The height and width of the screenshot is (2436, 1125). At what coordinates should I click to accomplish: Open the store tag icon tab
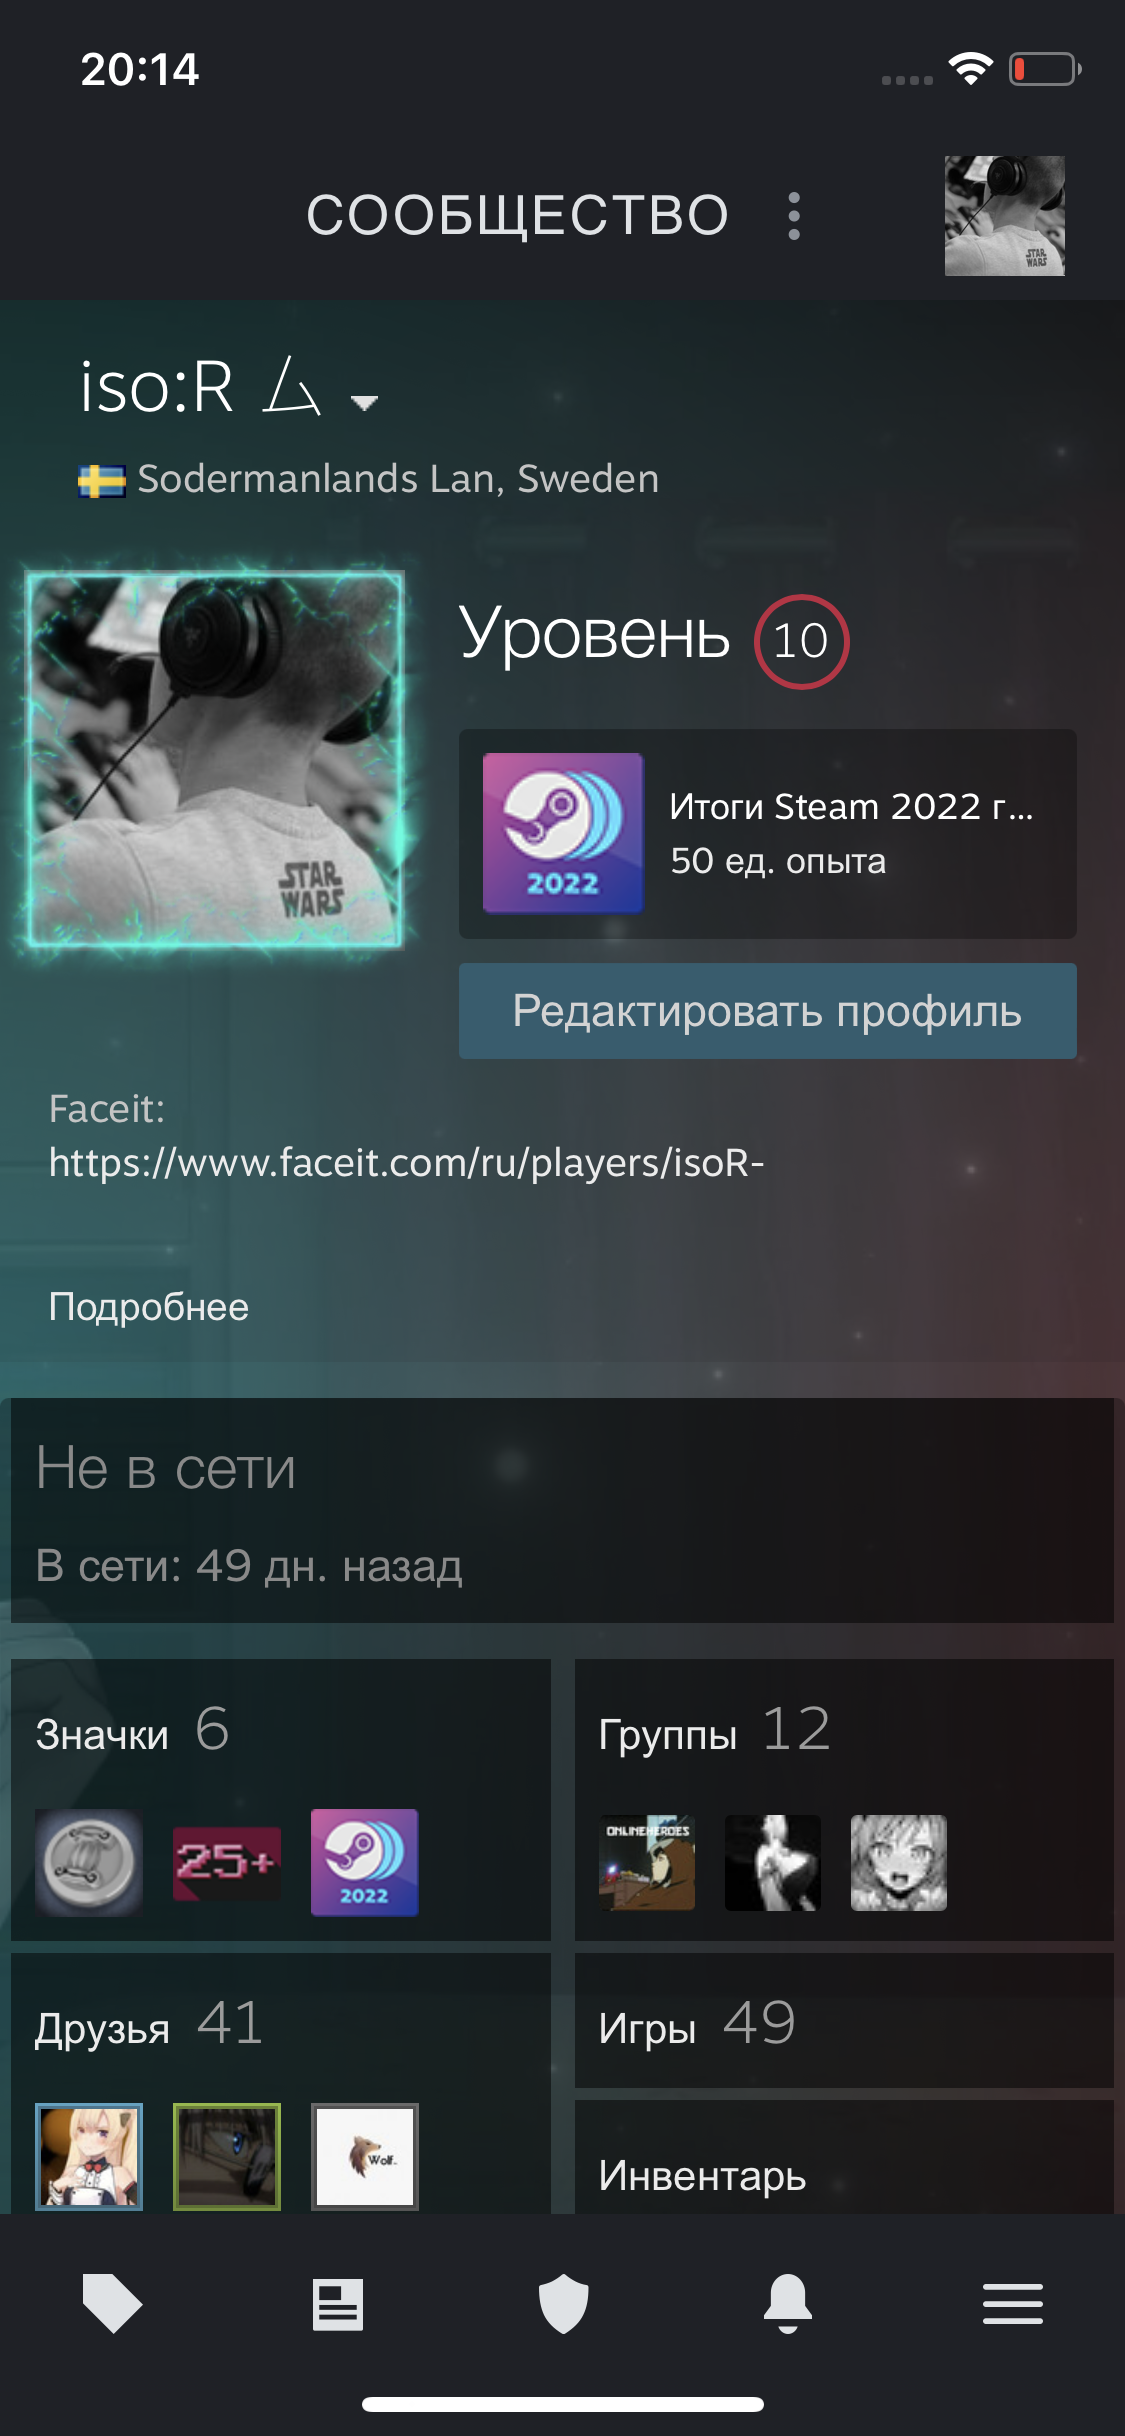point(112,2303)
